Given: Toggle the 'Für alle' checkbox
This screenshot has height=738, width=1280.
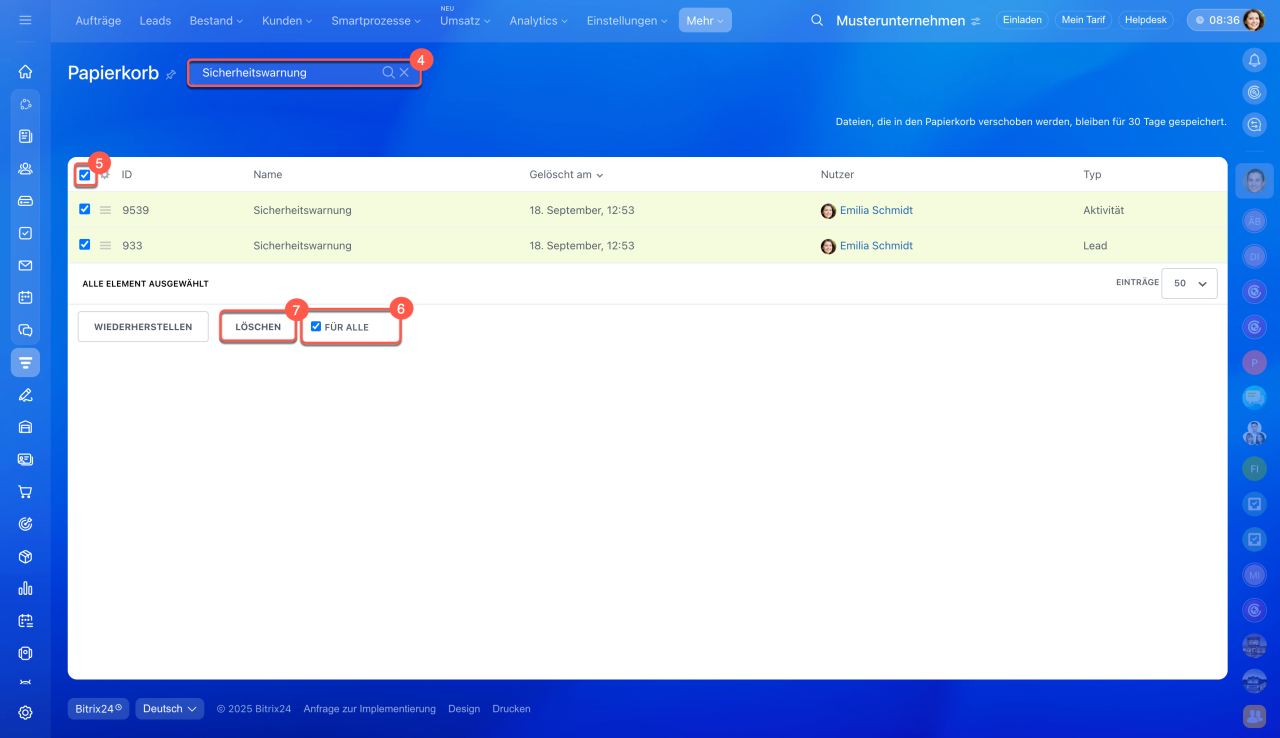Looking at the screenshot, I should 316,327.
